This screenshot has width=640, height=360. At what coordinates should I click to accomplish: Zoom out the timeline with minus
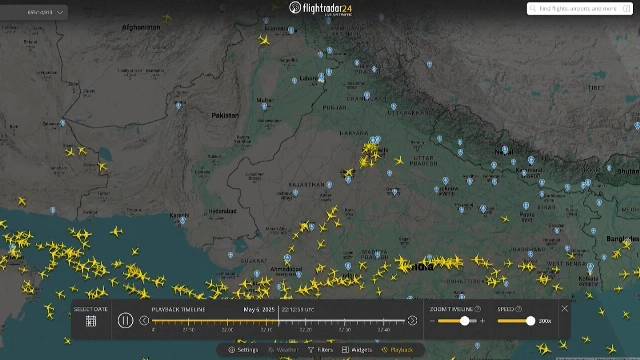[x=432, y=321]
